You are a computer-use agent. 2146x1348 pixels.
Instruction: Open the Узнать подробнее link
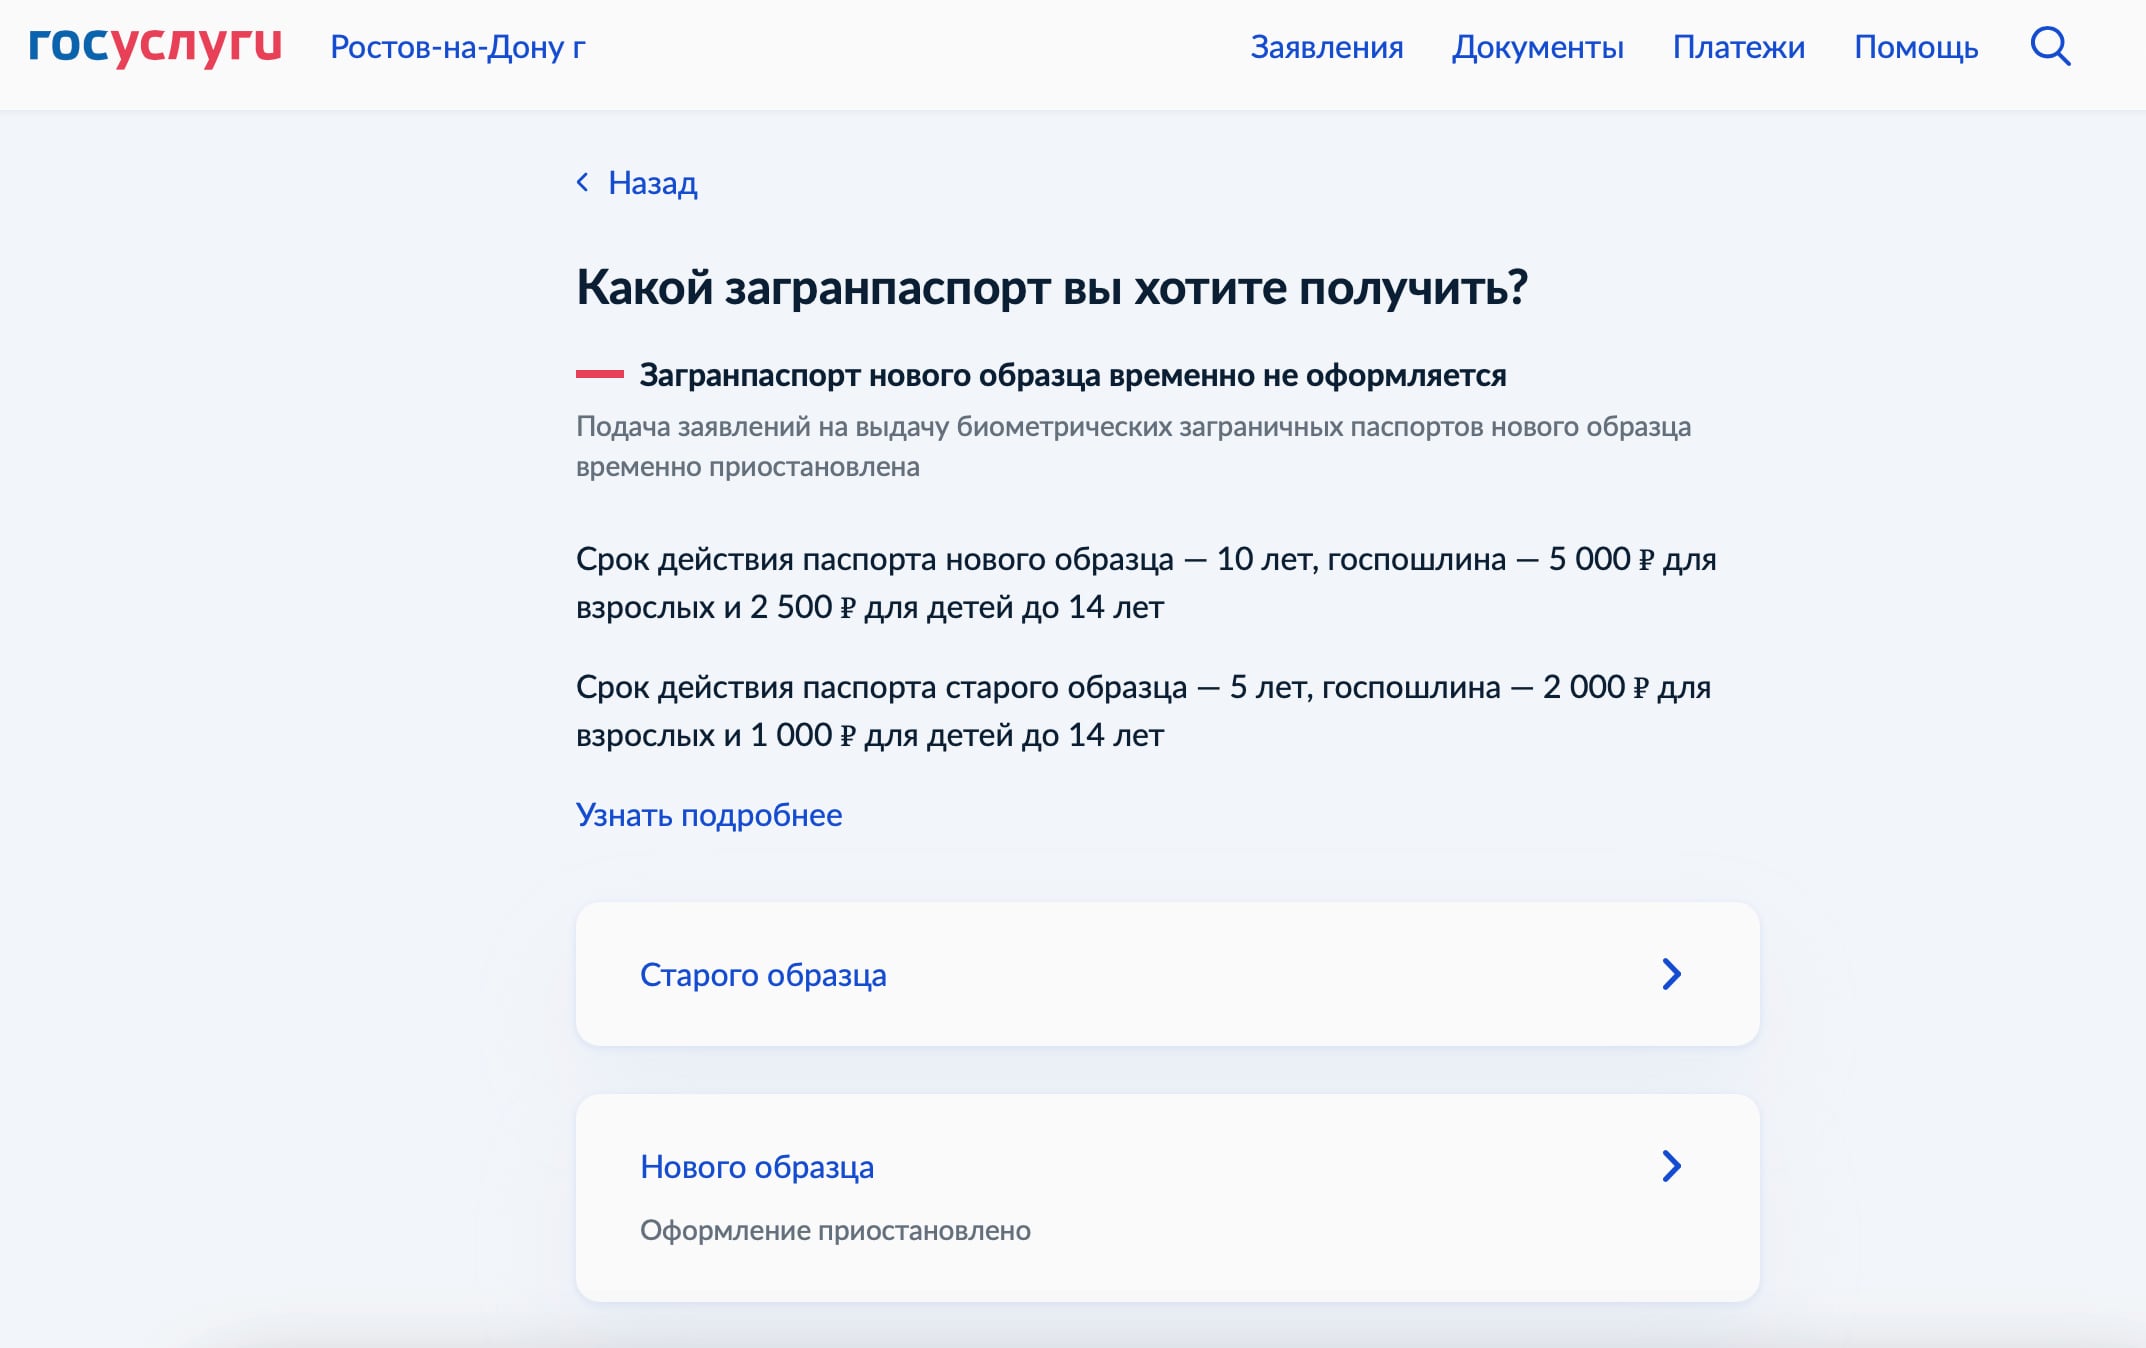click(x=709, y=815)
